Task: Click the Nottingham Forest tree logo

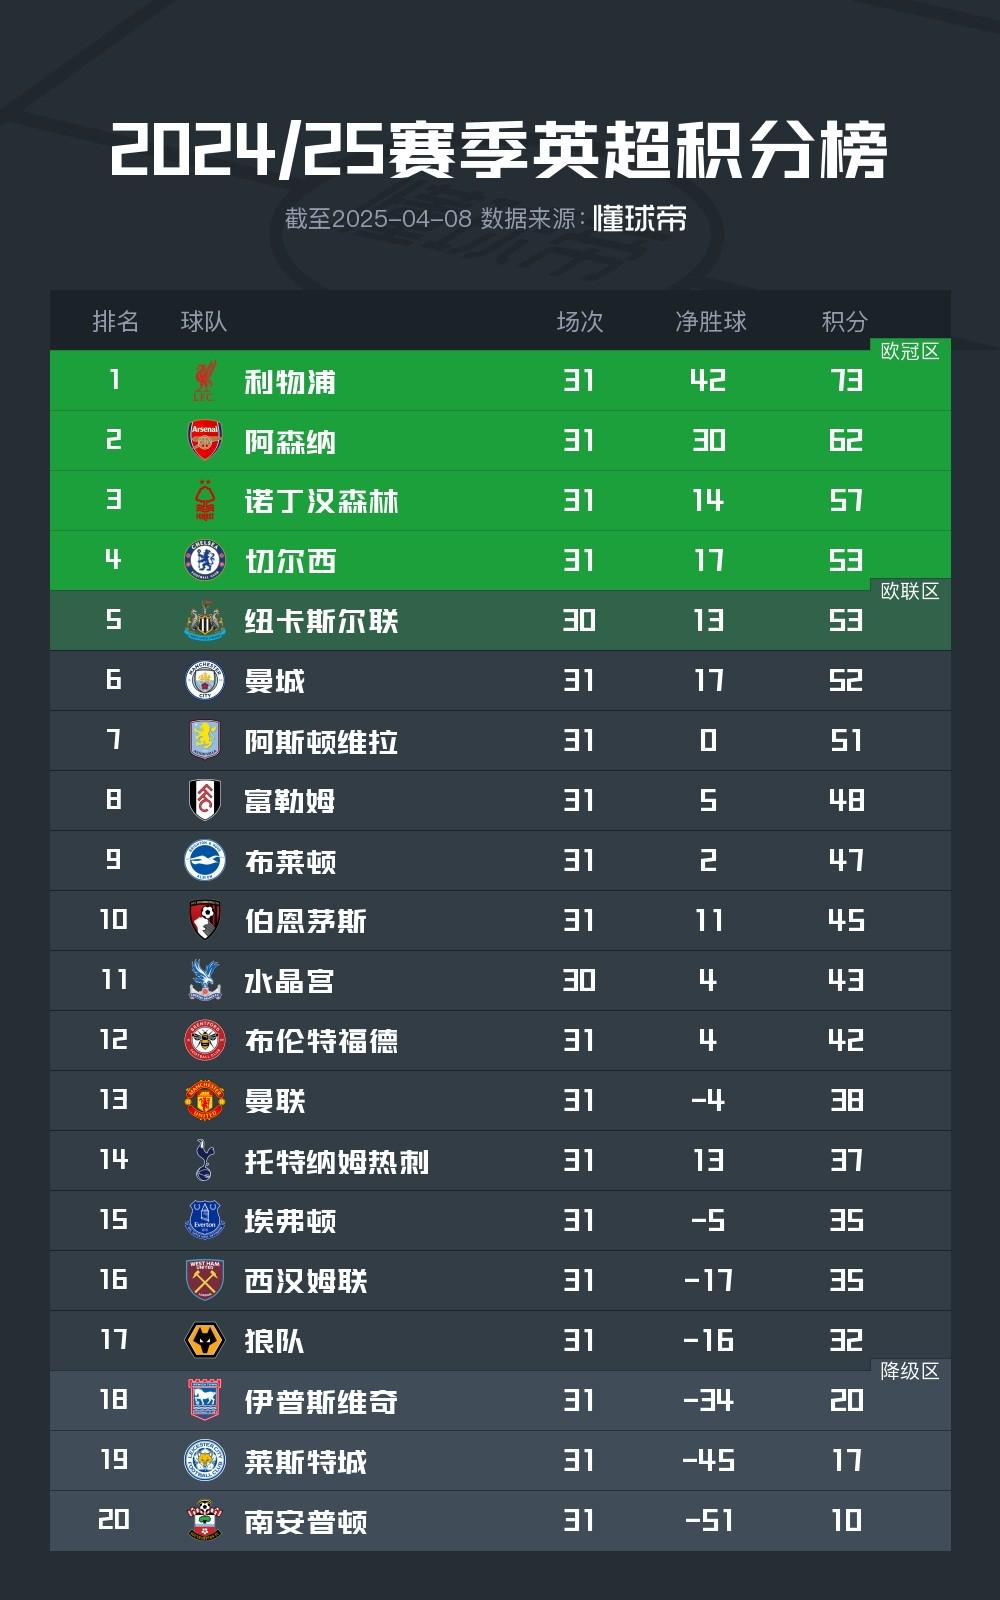Action: click(205, 501)
